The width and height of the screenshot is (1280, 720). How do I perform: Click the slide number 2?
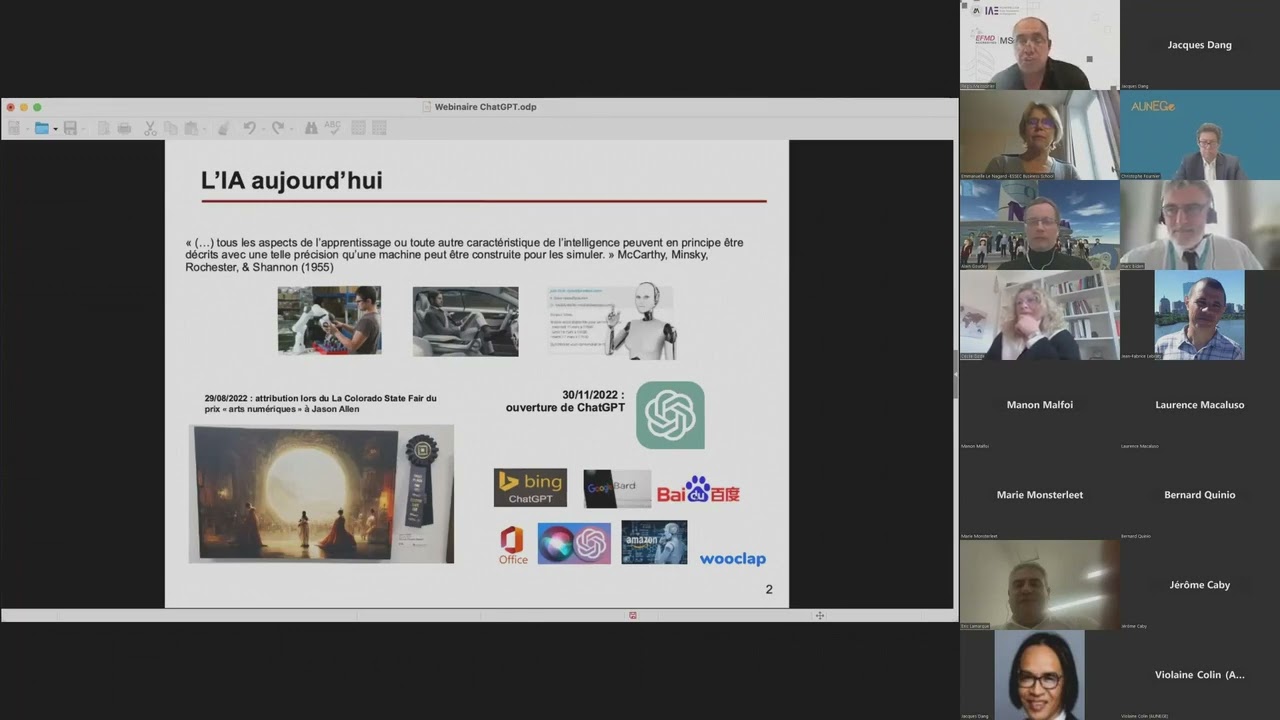tap(769, 589)
